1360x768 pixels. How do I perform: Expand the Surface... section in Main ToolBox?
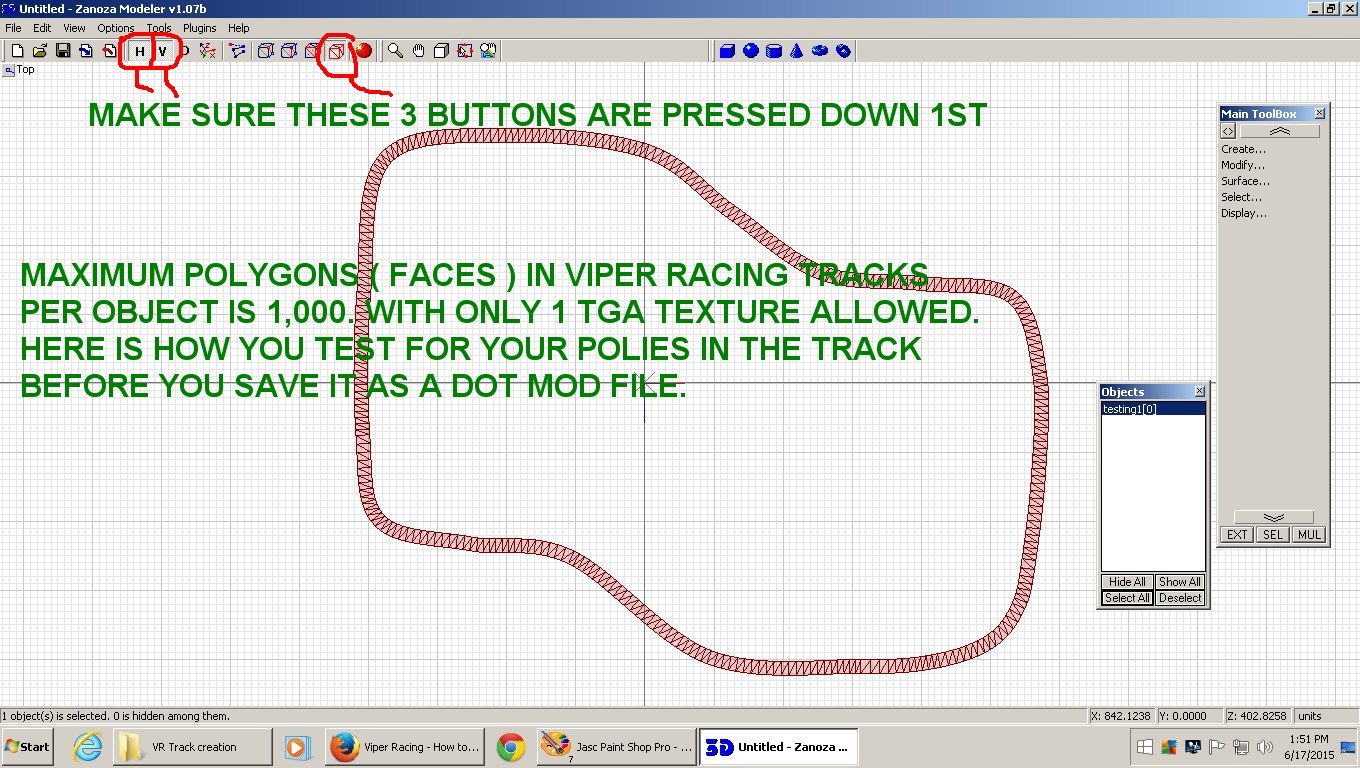(1246, 181)
